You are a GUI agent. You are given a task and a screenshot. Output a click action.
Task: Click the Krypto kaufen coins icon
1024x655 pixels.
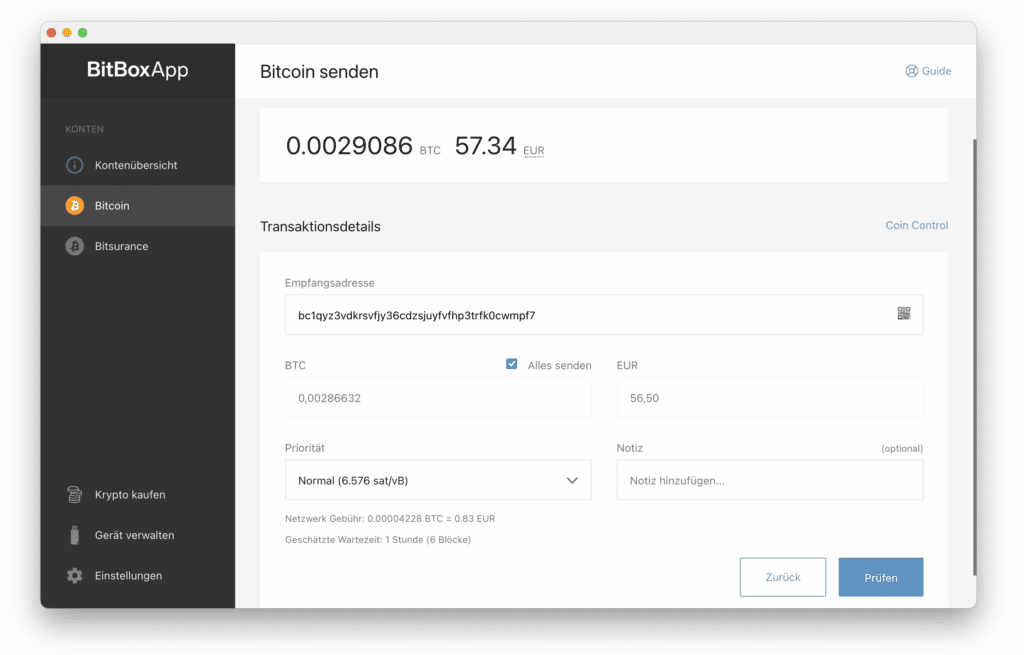point(74,495)
